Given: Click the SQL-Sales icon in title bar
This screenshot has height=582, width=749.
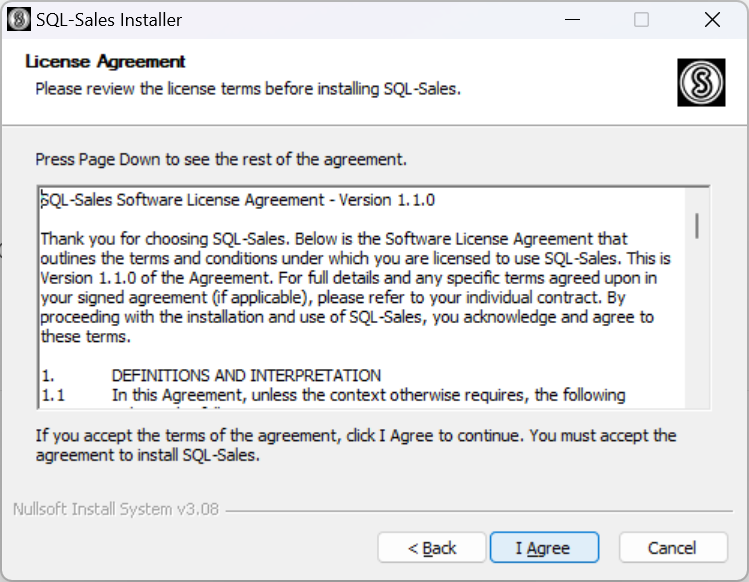Looking at the screenshot, I should (x=19, y=20).
